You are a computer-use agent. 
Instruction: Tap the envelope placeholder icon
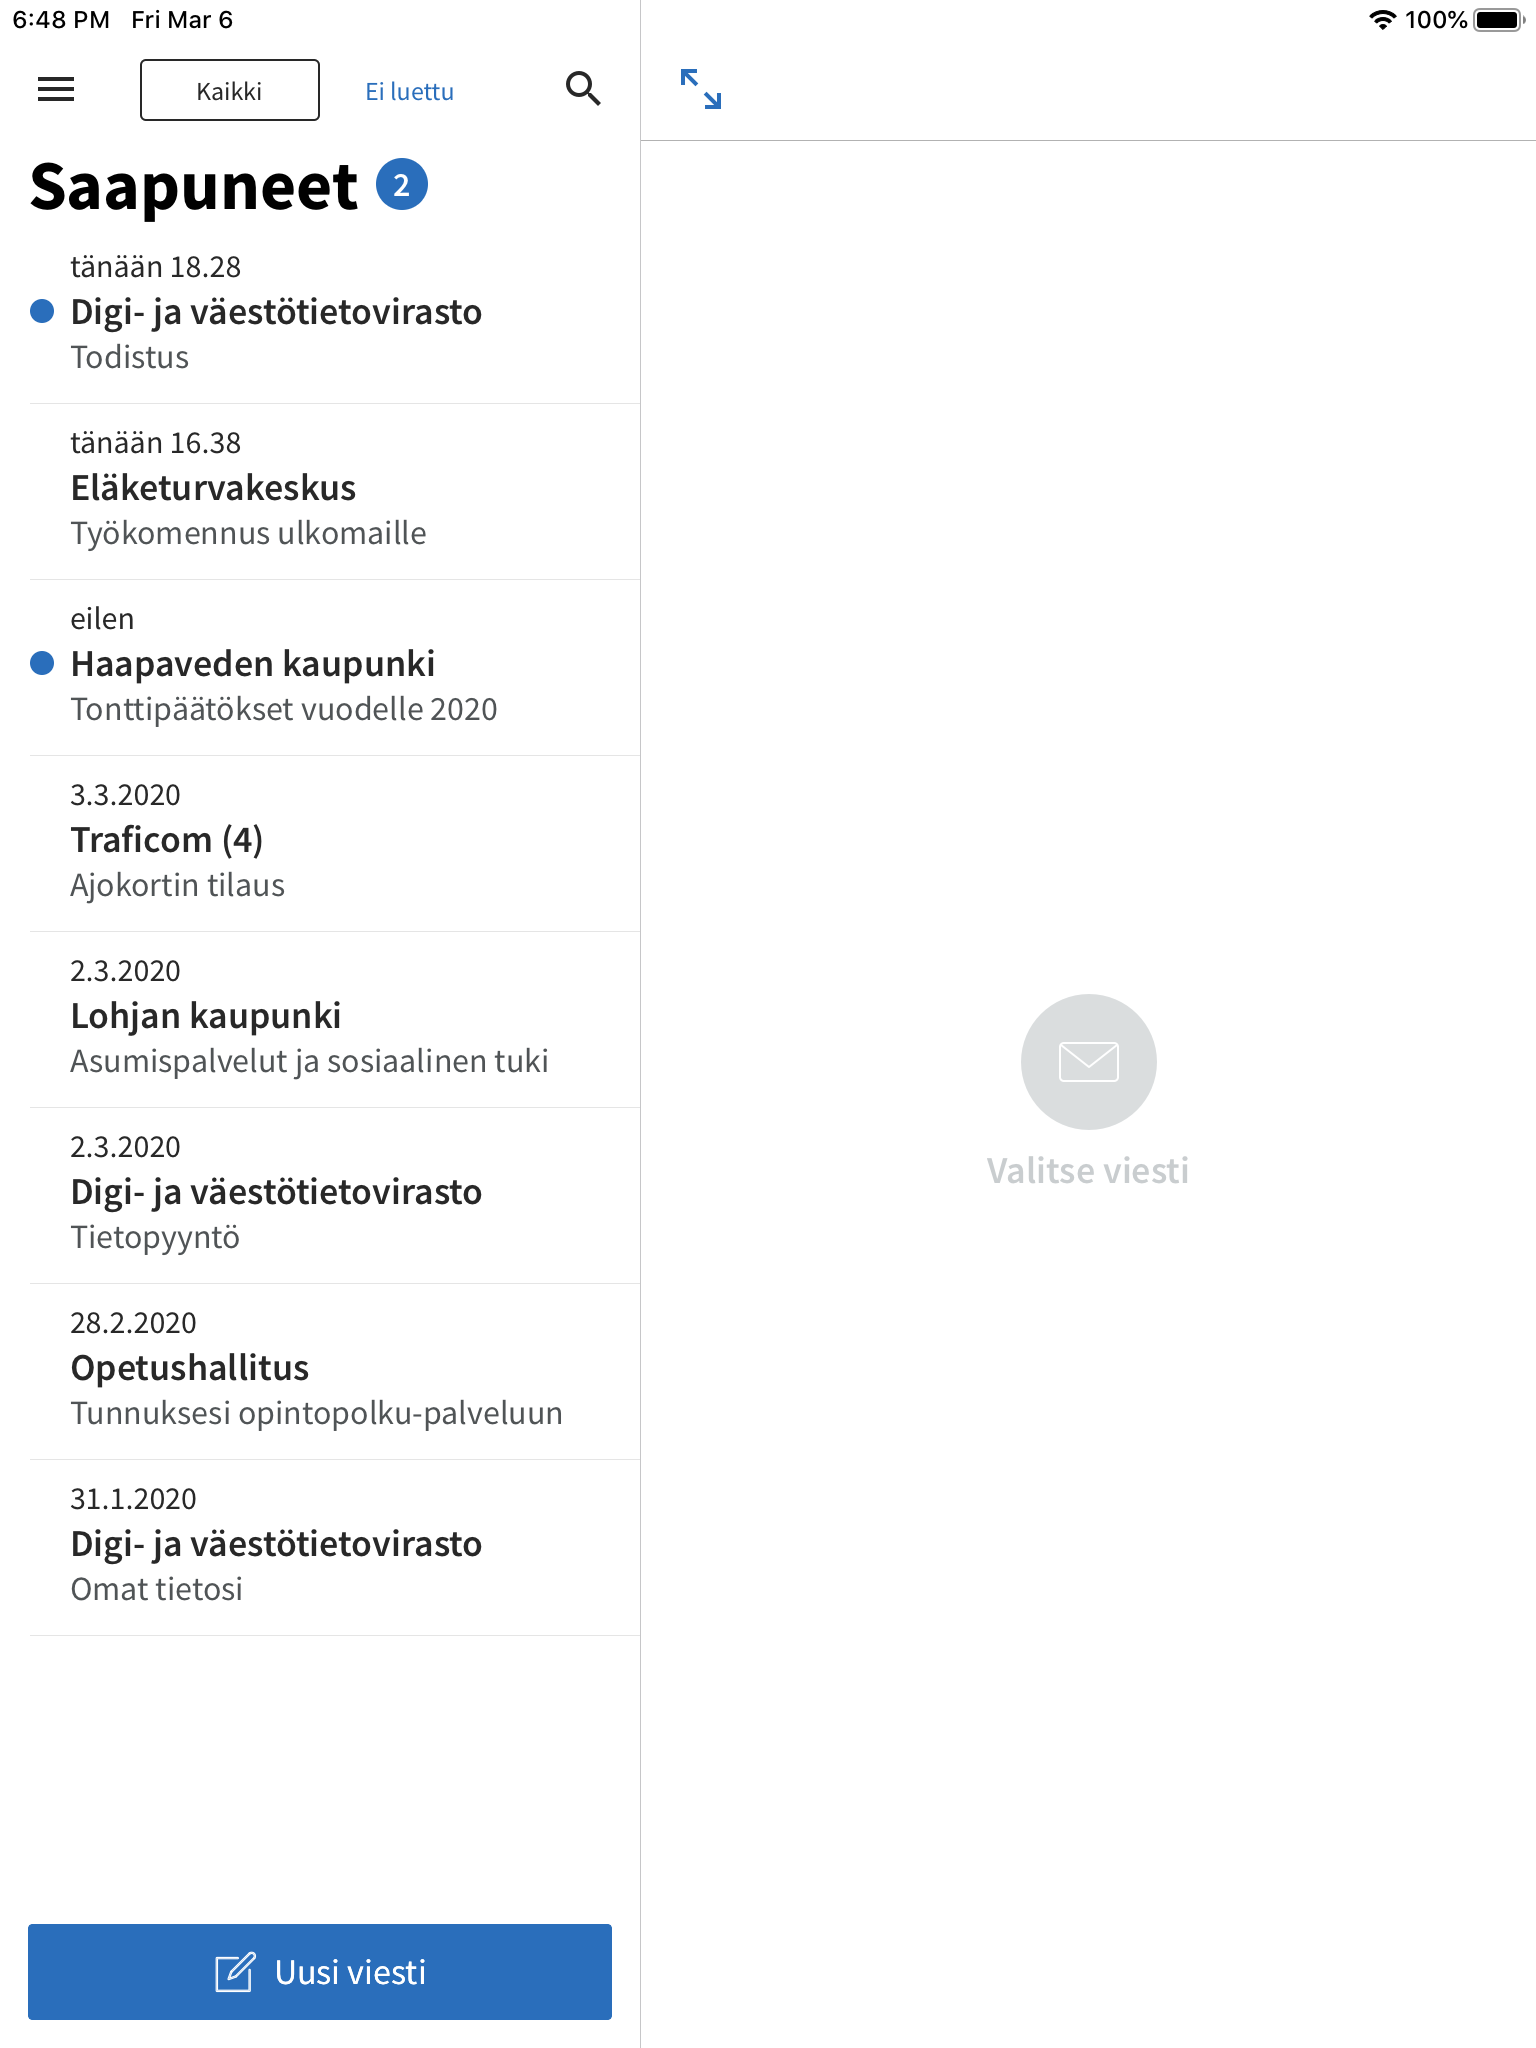pos(1088,1061)
